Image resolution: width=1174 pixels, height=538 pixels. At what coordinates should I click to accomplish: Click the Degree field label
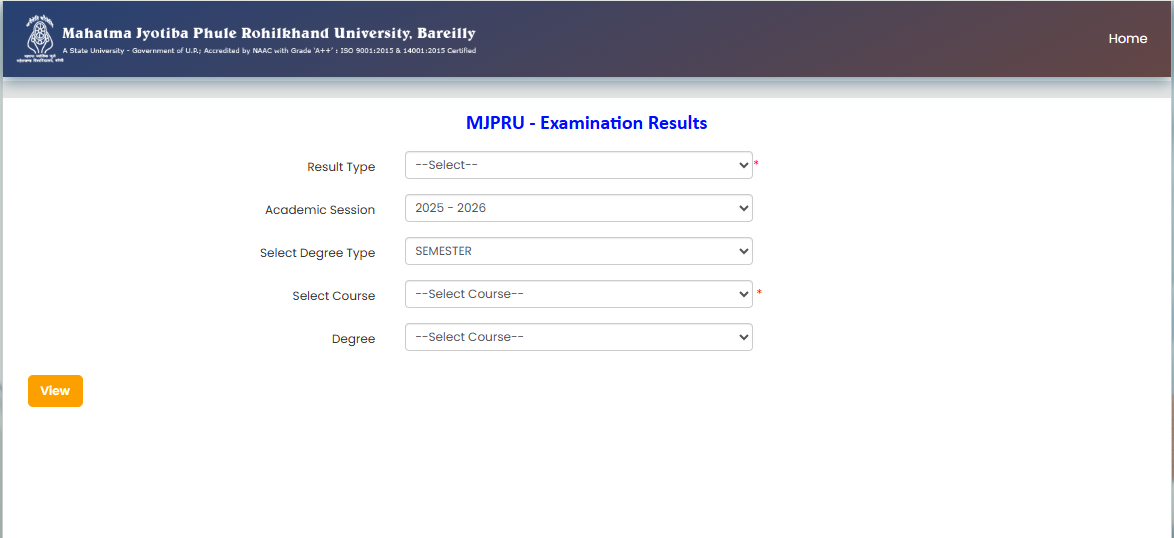coord(353,339)
